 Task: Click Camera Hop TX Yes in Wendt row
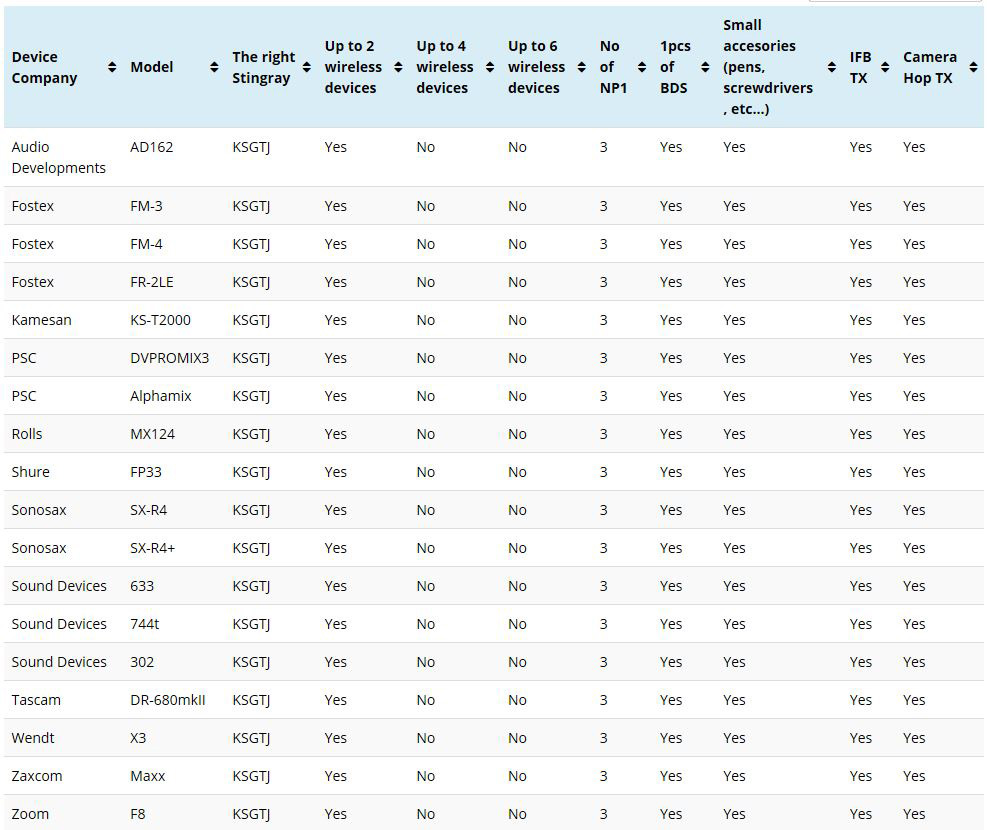[x=914, y=738]
